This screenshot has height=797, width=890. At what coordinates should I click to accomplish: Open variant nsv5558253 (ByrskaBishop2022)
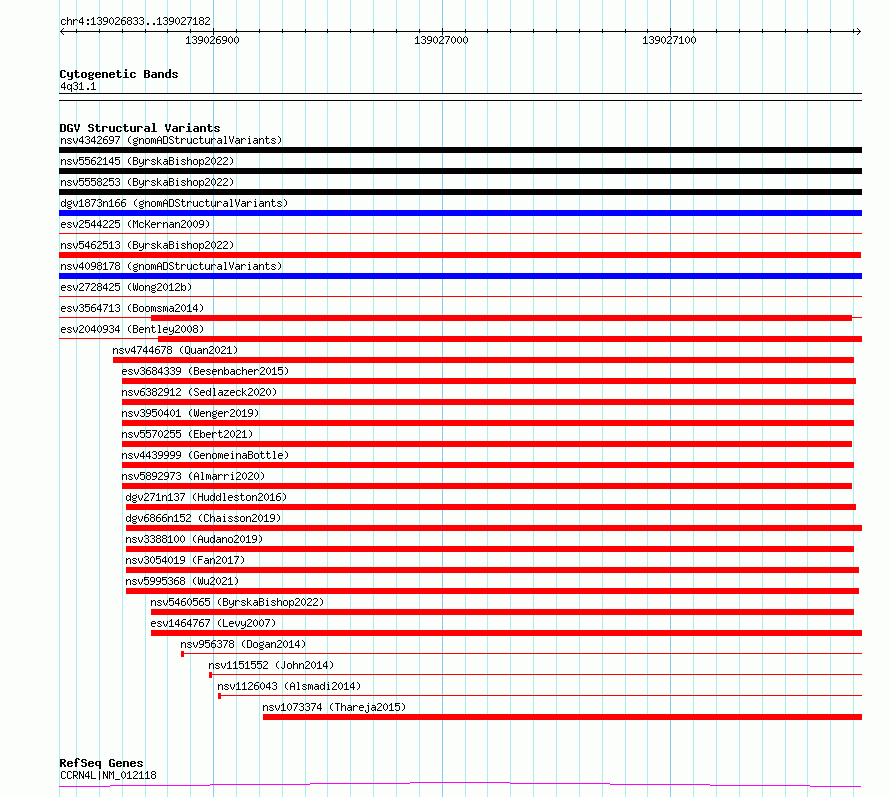tap(147, 182)
